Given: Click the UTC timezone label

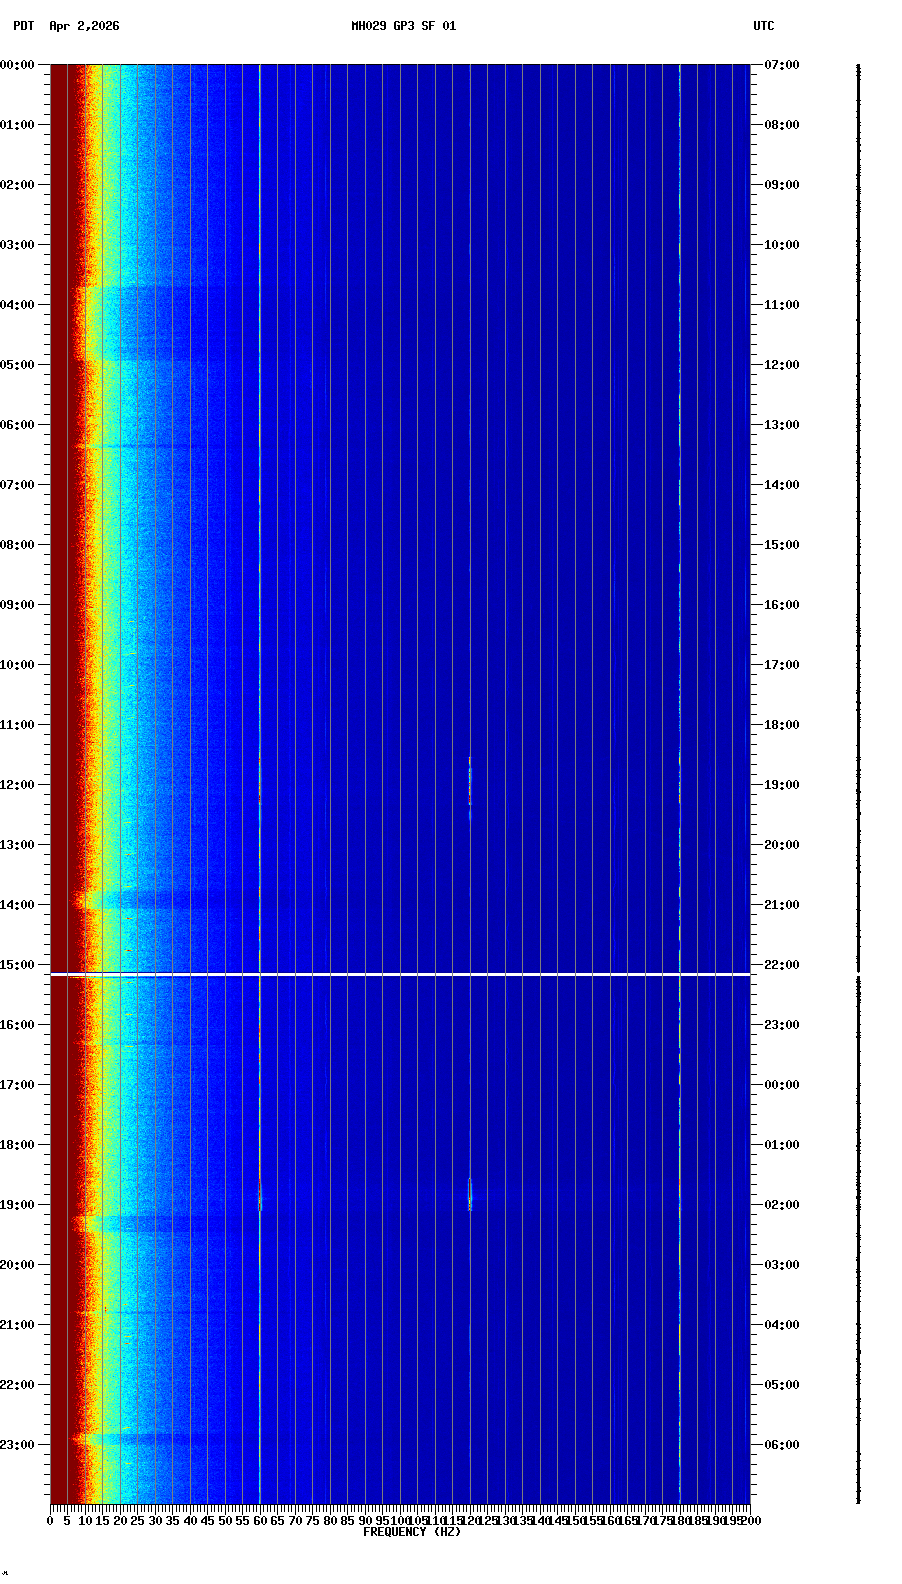Looking at the screenshot, I should coord(764,26).
